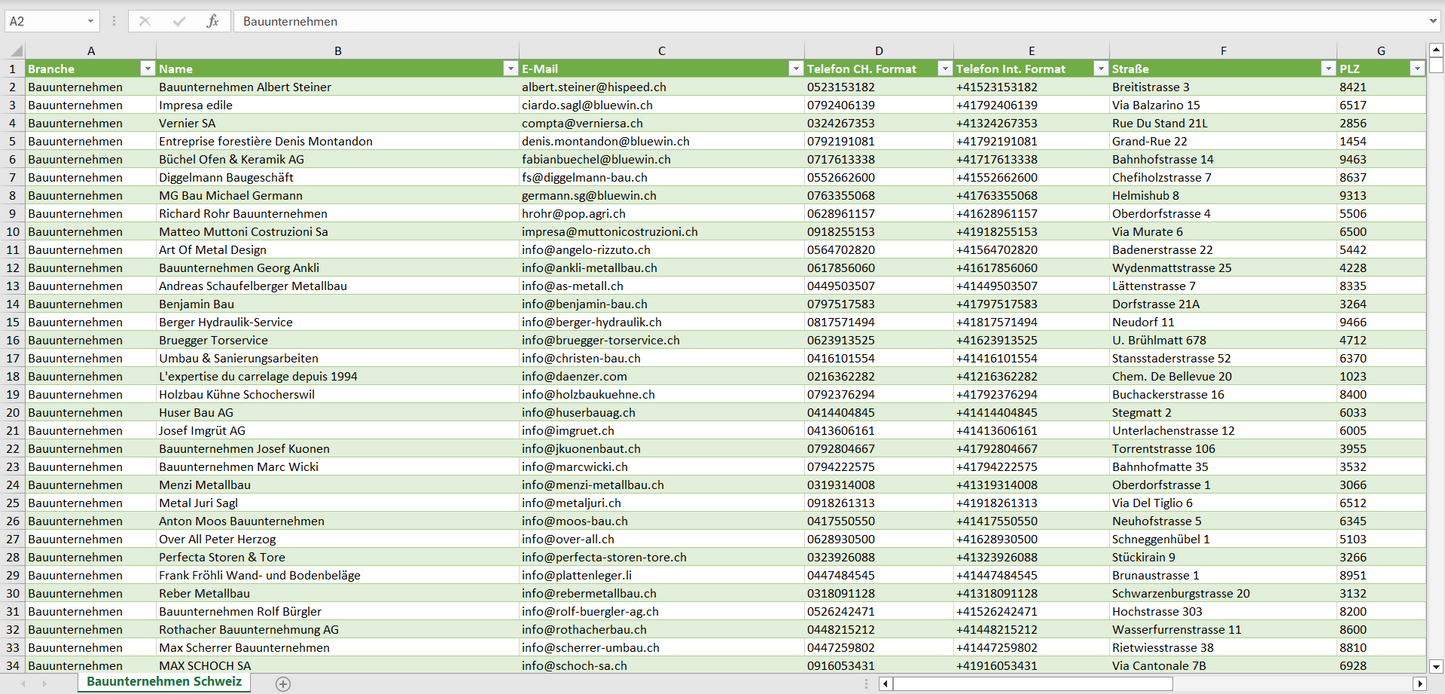Viewport: 1445px width, 694px height.
Task: Click the horizontal scrollbar left arrow
Action: (885, 684)
